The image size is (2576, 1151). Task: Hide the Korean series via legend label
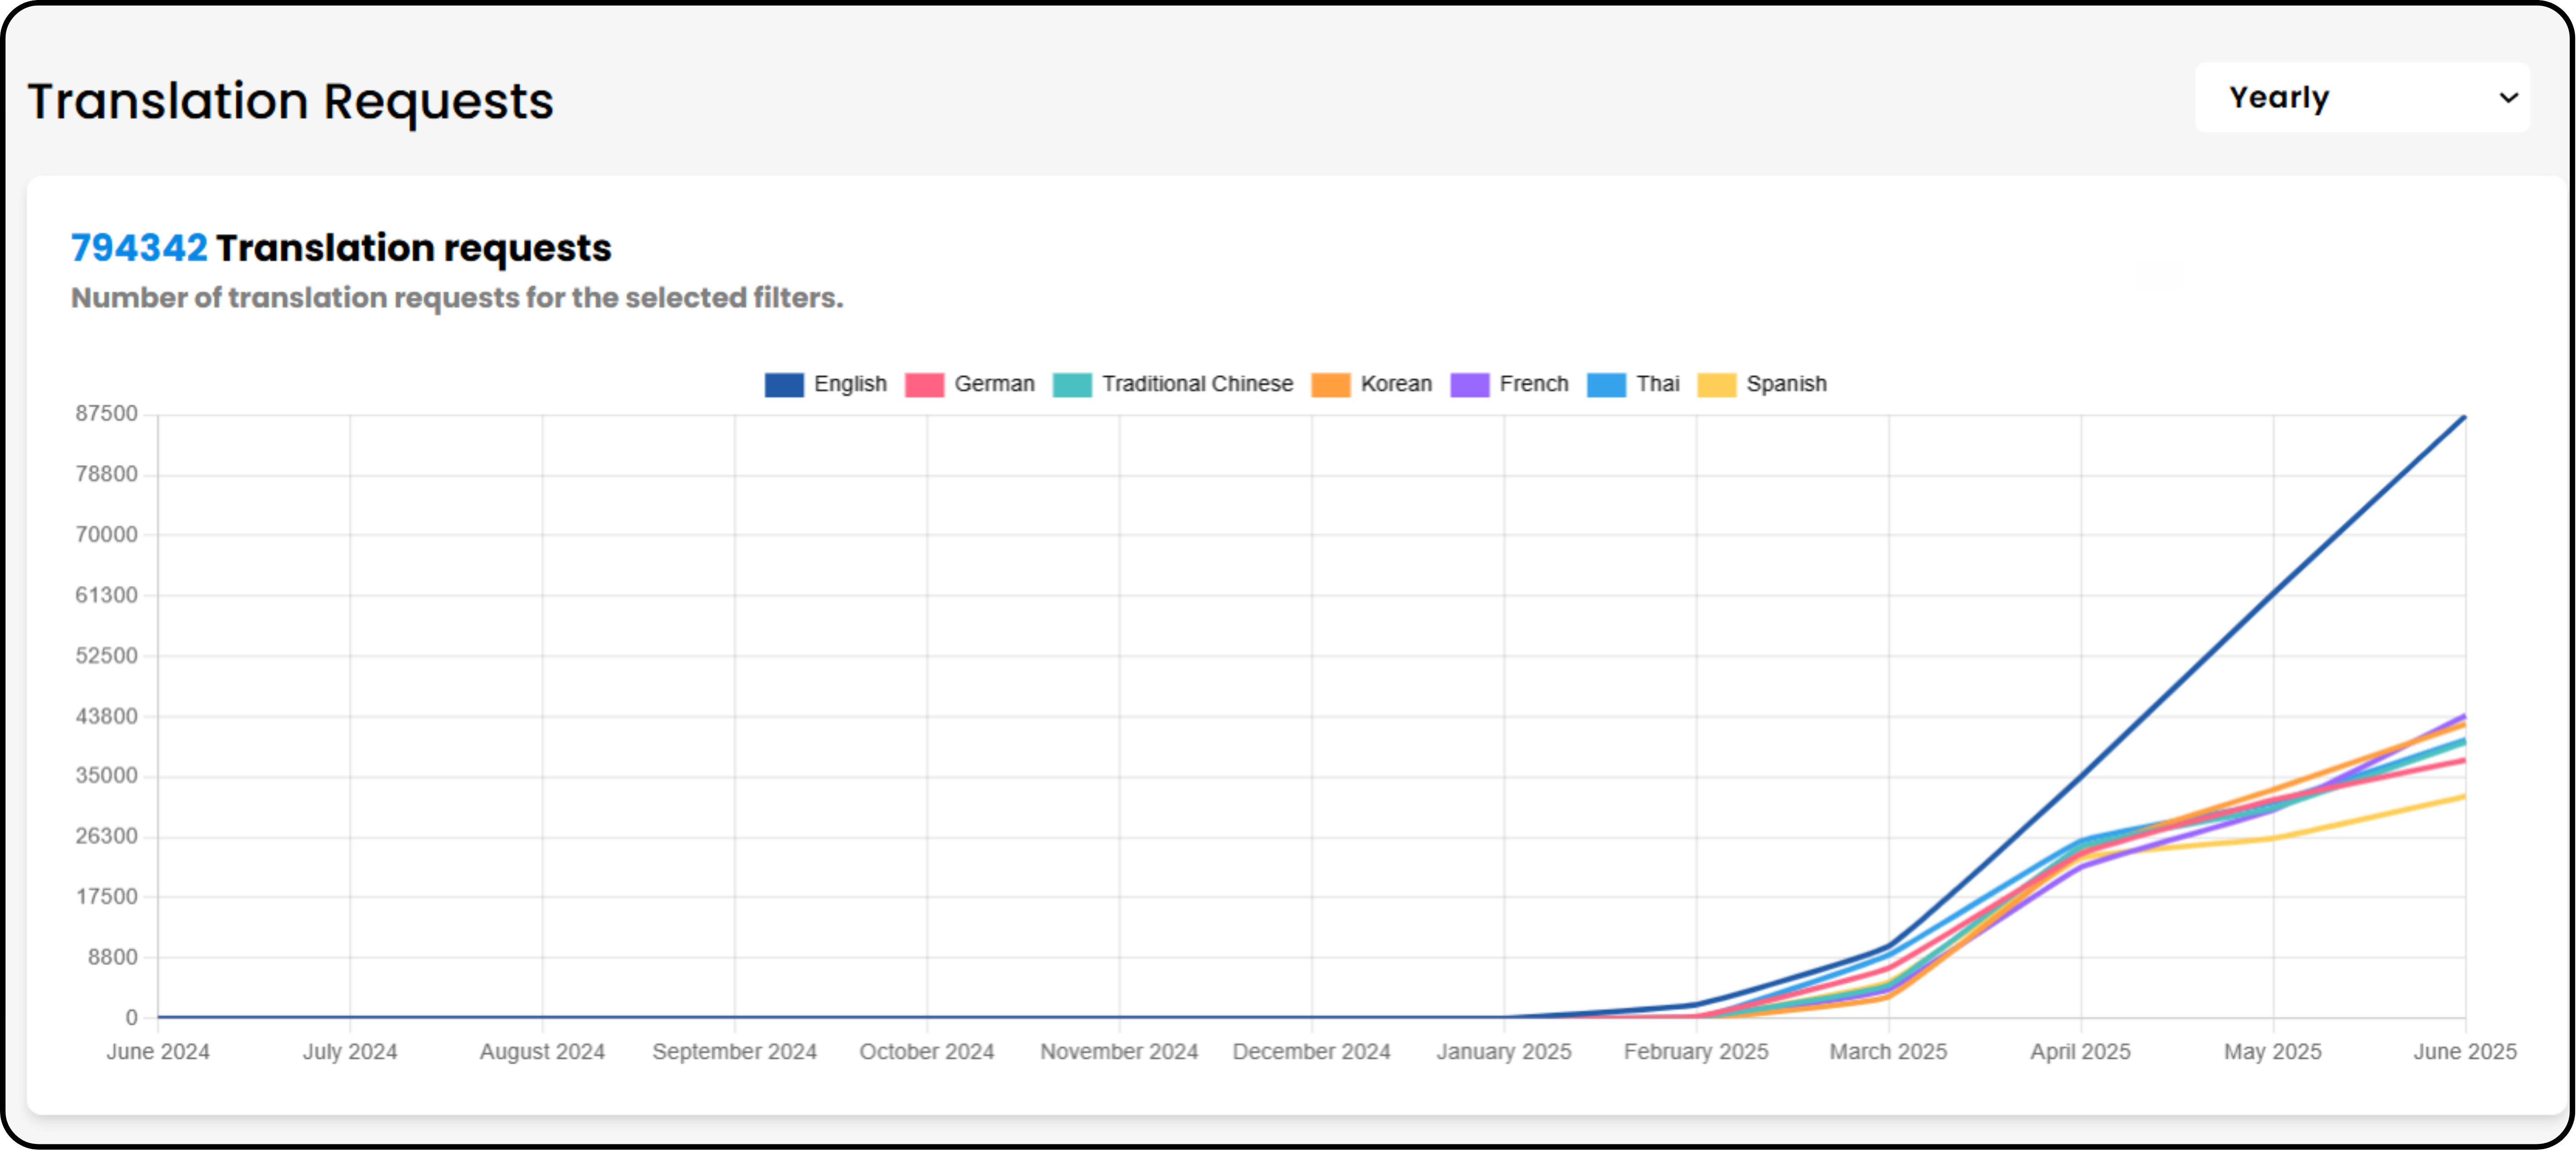1396,384
